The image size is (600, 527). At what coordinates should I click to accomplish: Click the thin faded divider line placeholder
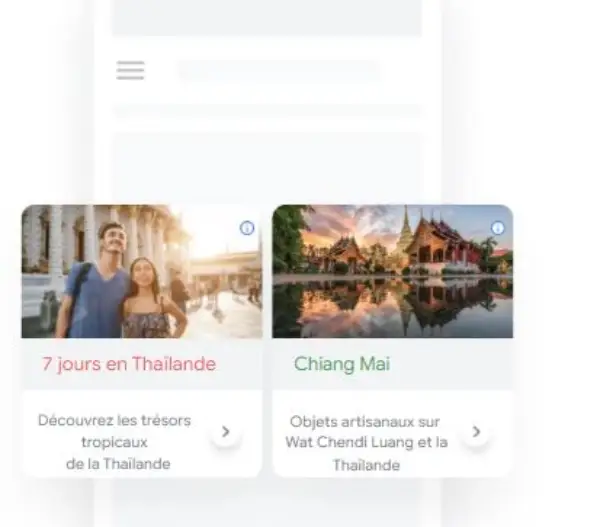[x=267, y=111]
